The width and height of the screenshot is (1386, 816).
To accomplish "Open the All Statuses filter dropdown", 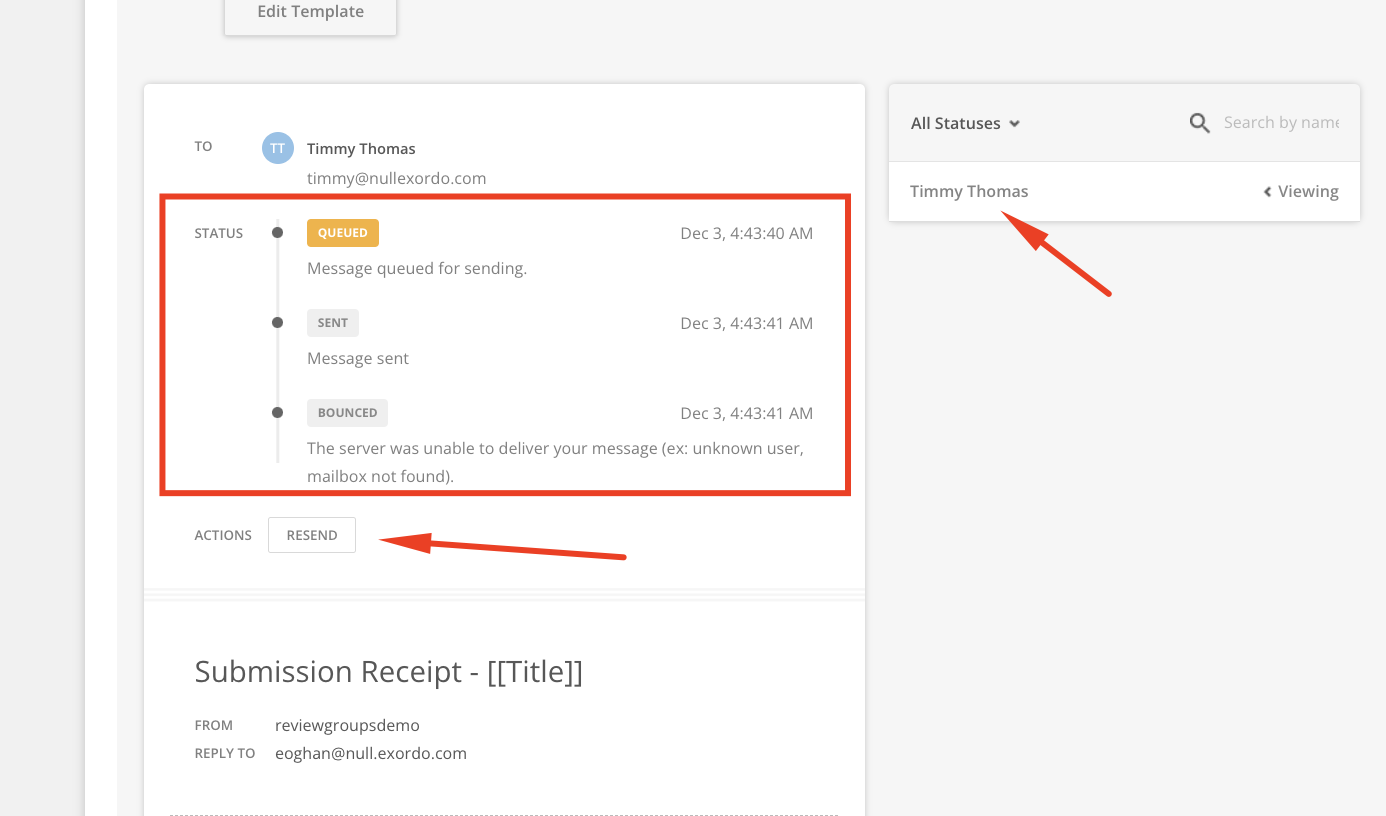I will click(965, 123).
